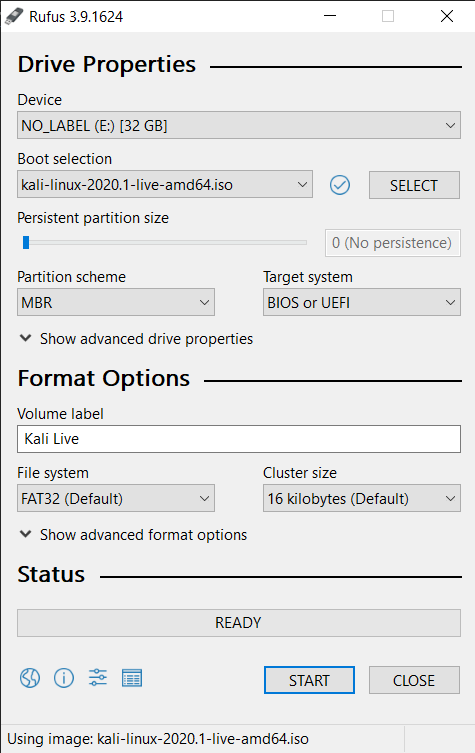This screenshot has height=753, width=475.
Task: Minimize the Rufus window
Action: tap(329, 16)
